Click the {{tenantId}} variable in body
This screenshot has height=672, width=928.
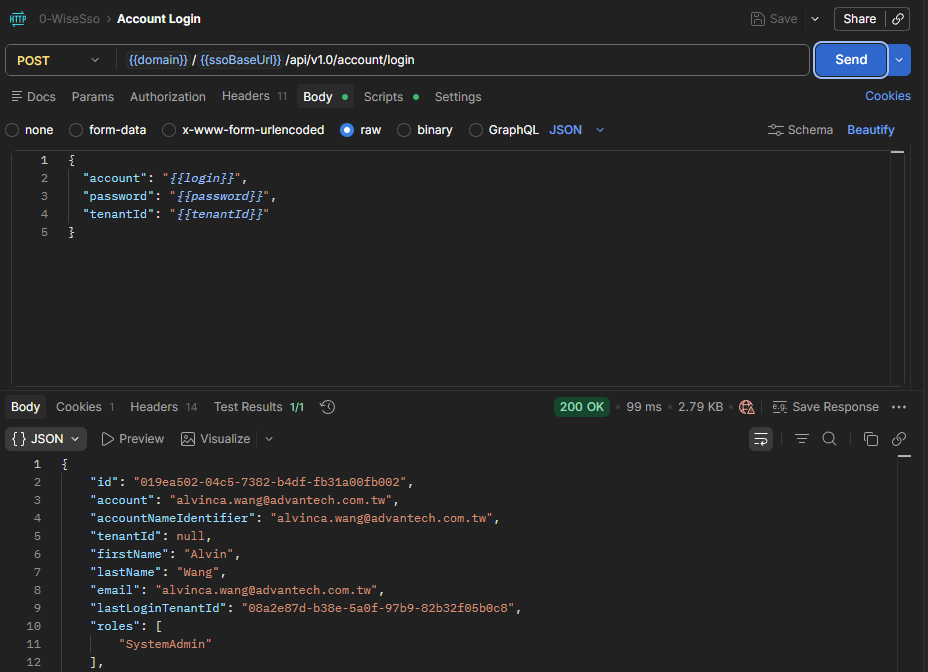tap(220, 214)
